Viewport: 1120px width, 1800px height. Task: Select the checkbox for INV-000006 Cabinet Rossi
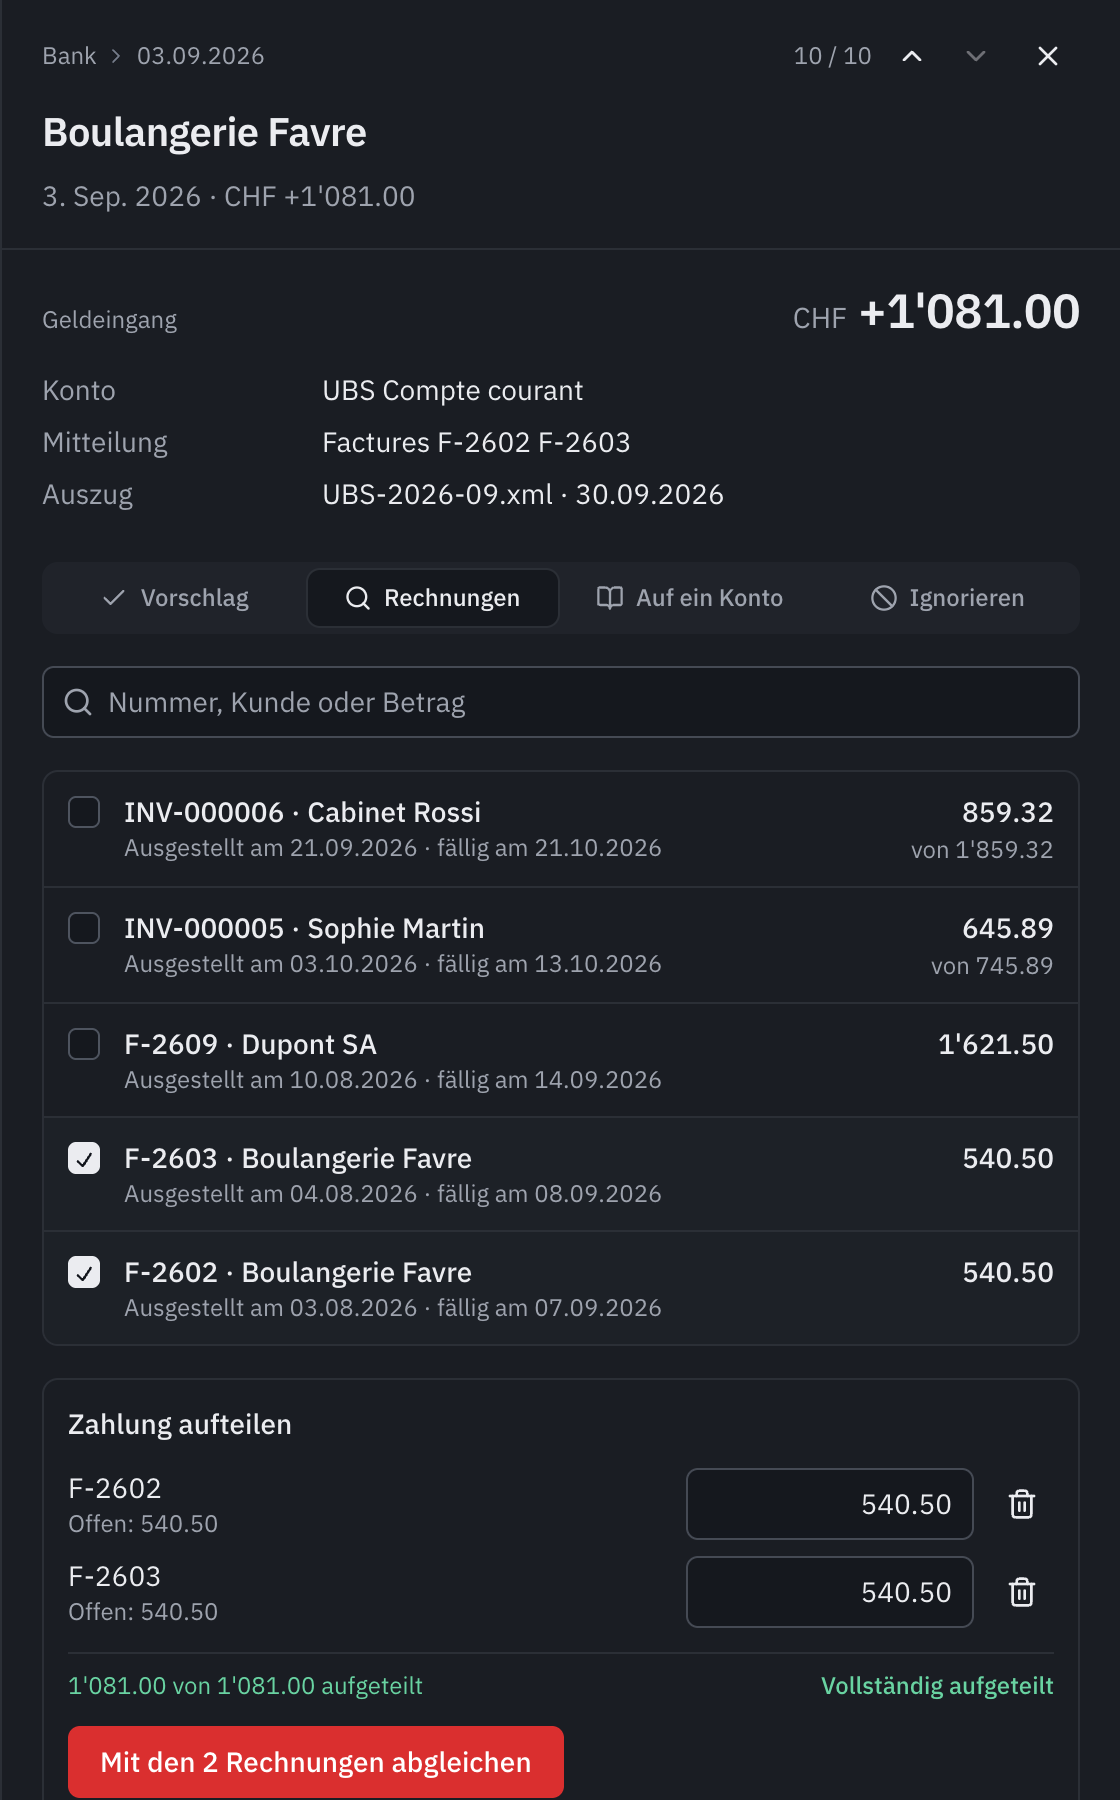click(x=84, y=812)
